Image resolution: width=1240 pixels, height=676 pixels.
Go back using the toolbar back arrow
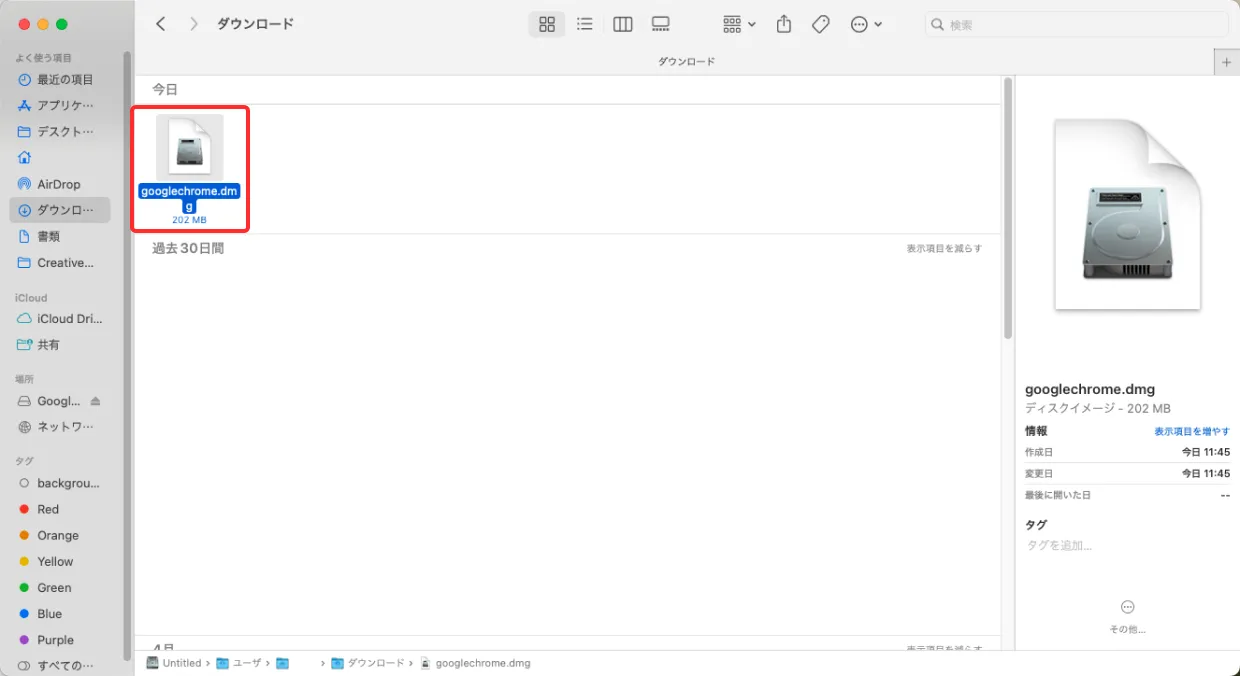[x=160, y=24]
